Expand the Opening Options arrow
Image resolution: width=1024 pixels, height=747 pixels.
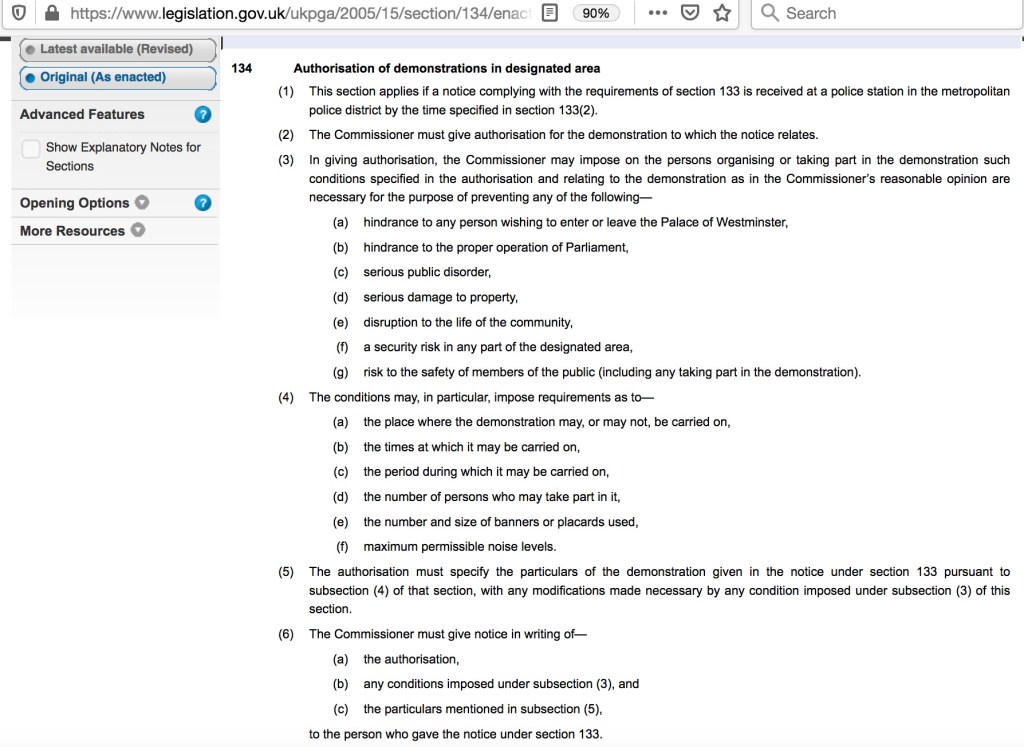pos(142,203)
